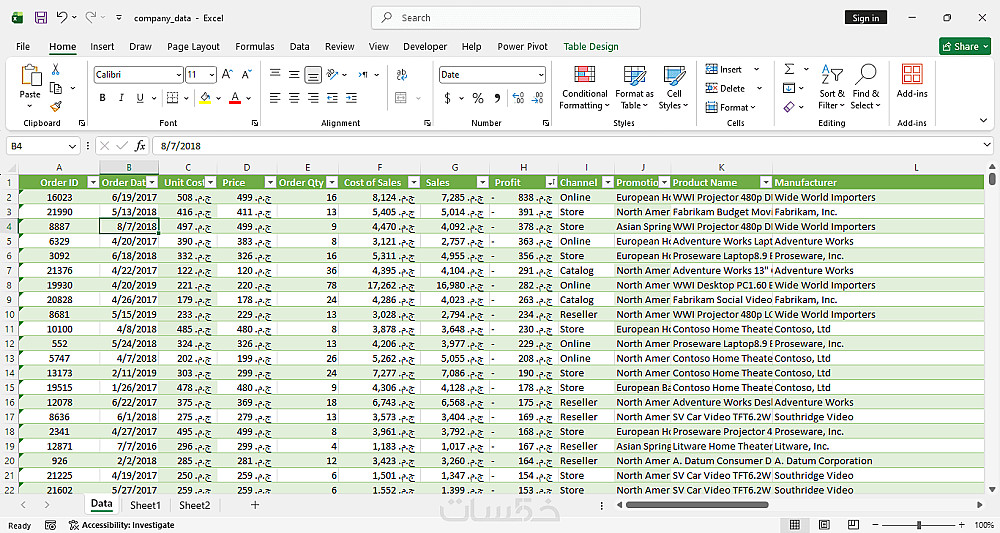Viewport: 1000px width, 533px height.
Task: Toggle Align Right button
Action: coord(312,98)
